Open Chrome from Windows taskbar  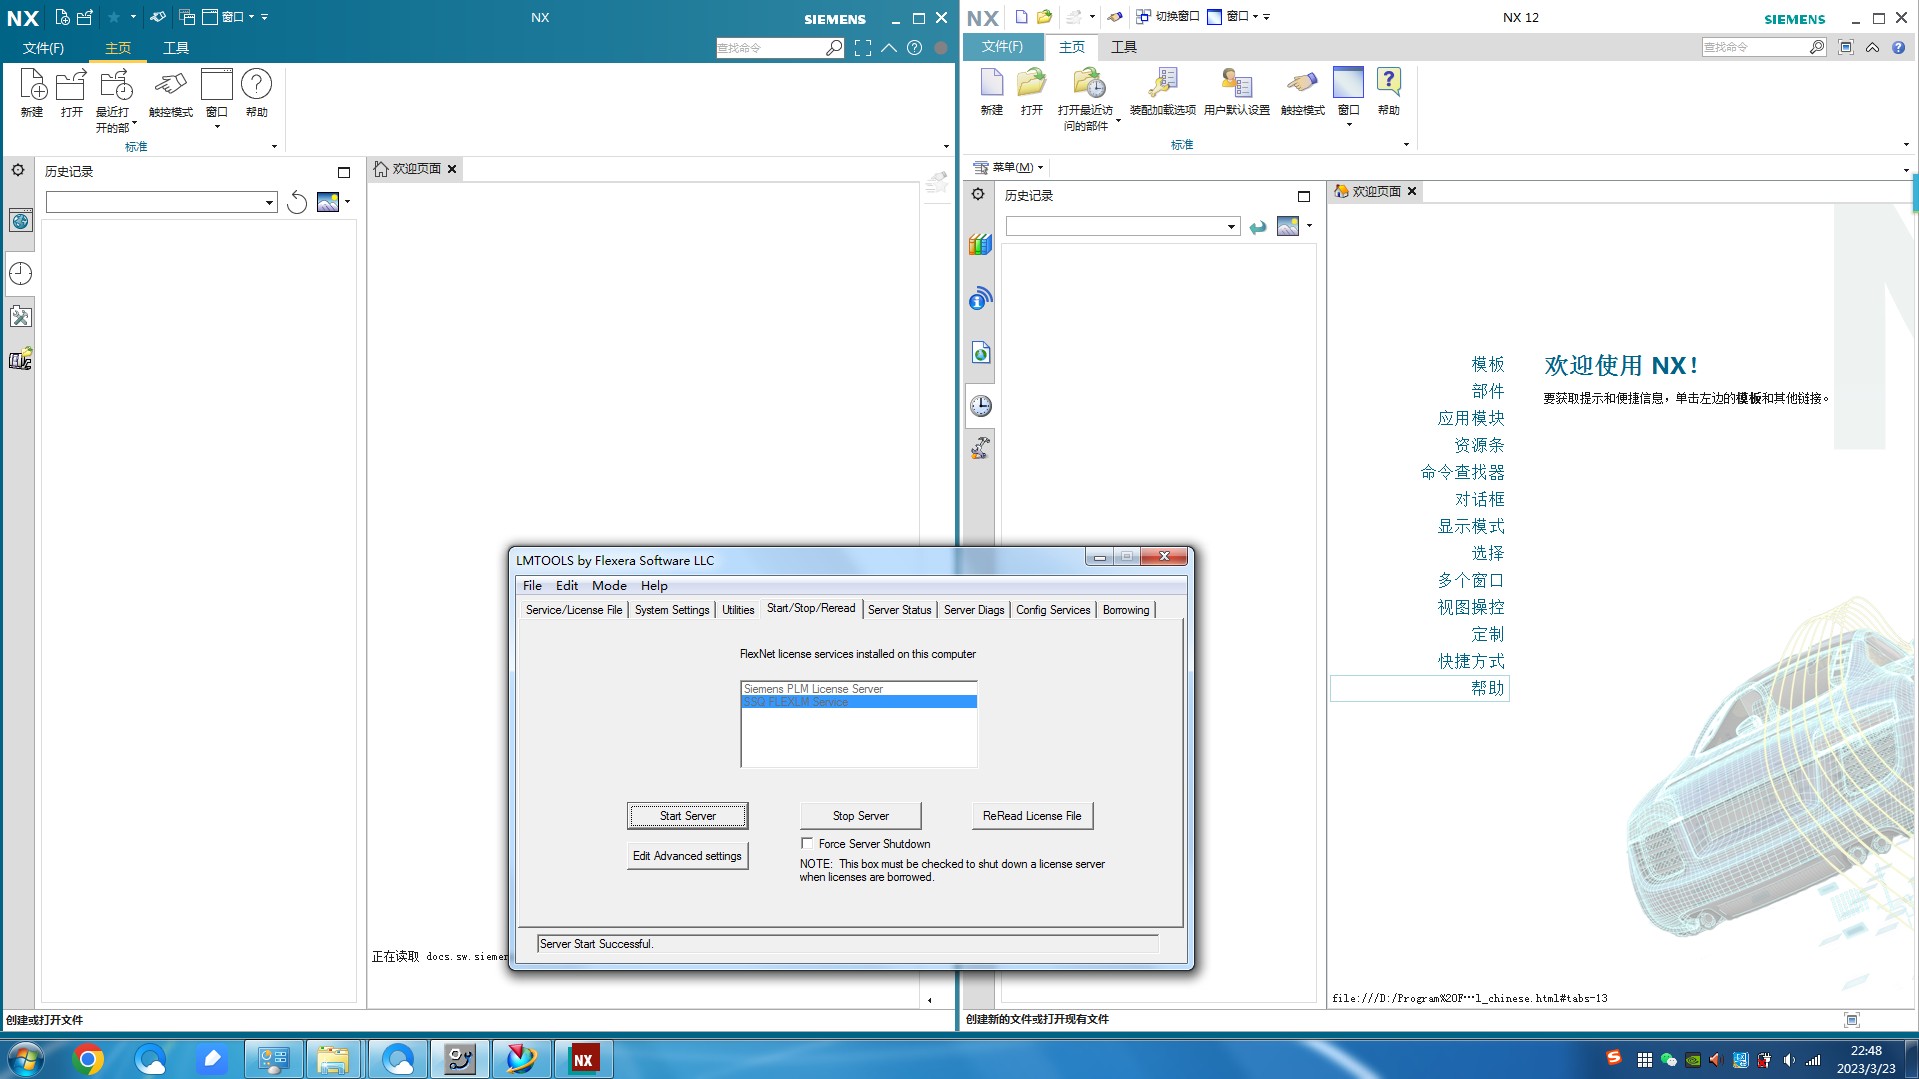point(88,1059)
